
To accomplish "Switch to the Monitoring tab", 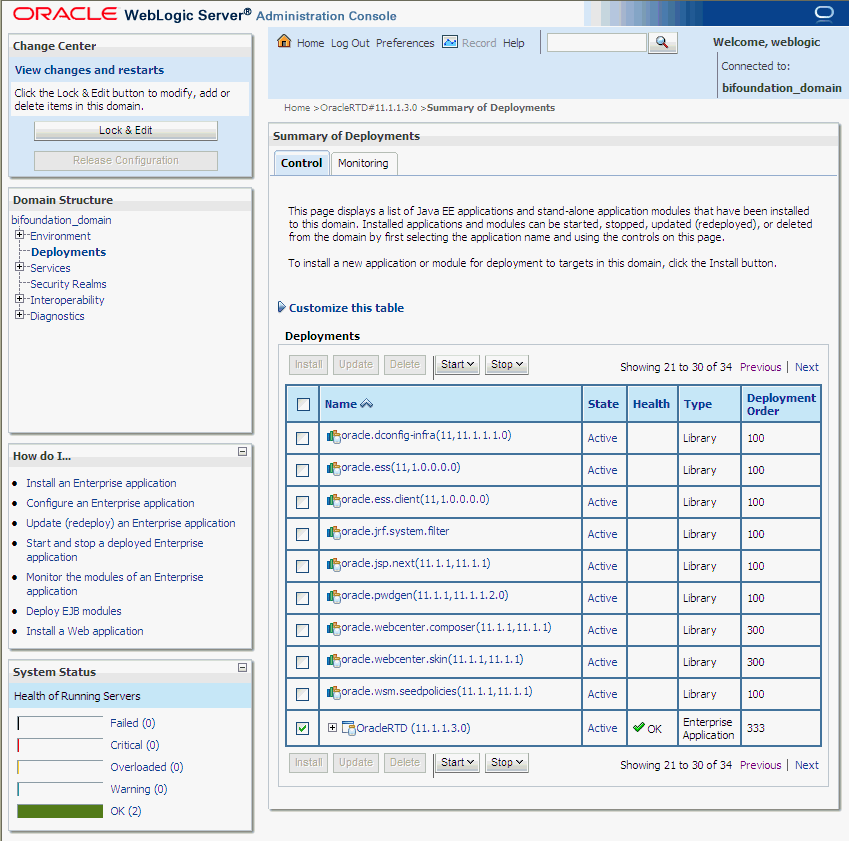I will click(363, 162).
